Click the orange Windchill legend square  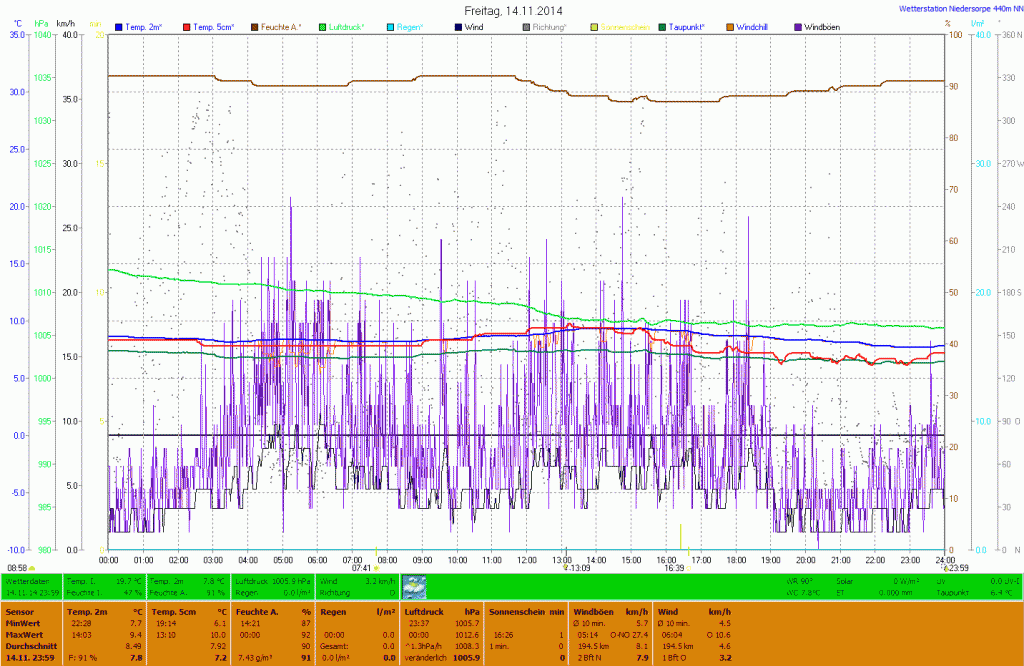(731, 25)
